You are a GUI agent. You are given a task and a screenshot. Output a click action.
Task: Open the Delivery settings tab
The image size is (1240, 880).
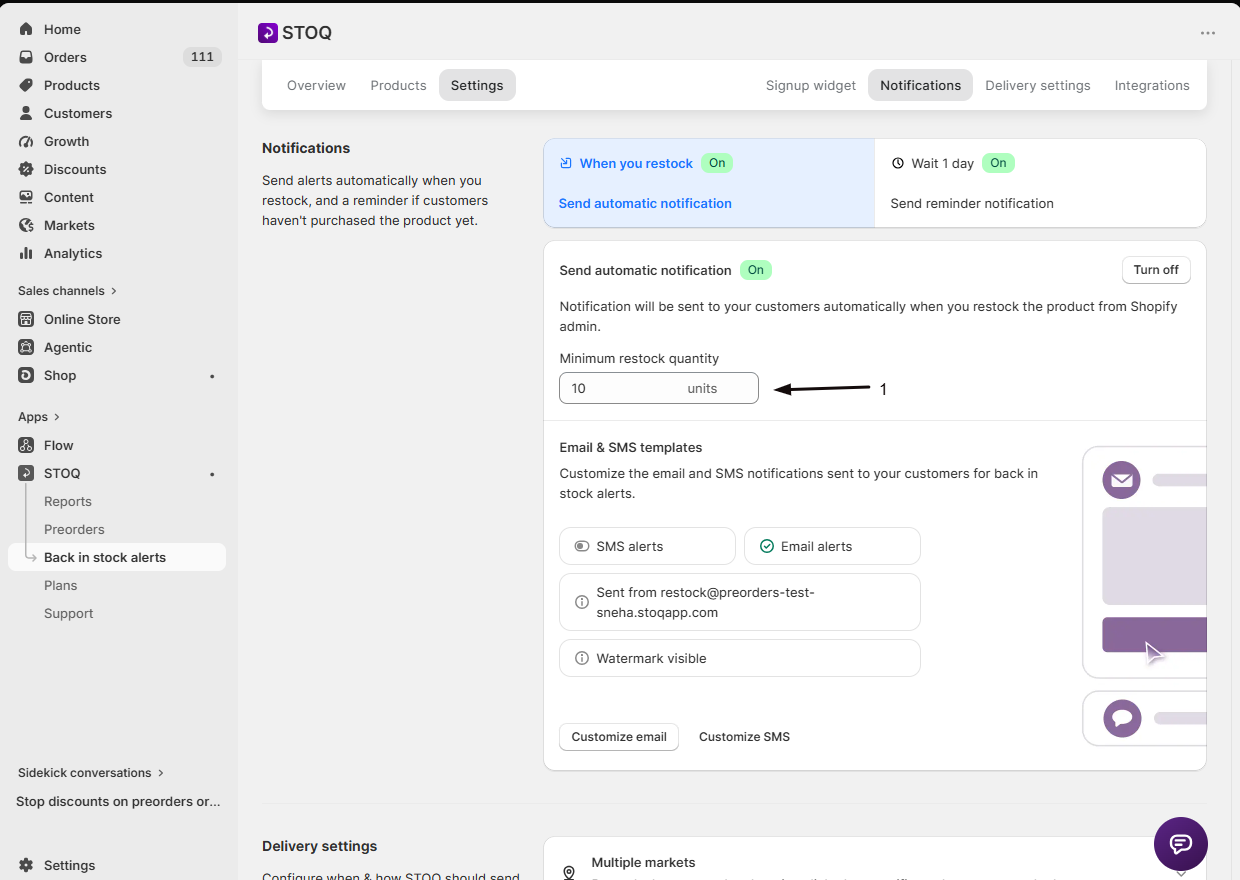click(1038, 85)
